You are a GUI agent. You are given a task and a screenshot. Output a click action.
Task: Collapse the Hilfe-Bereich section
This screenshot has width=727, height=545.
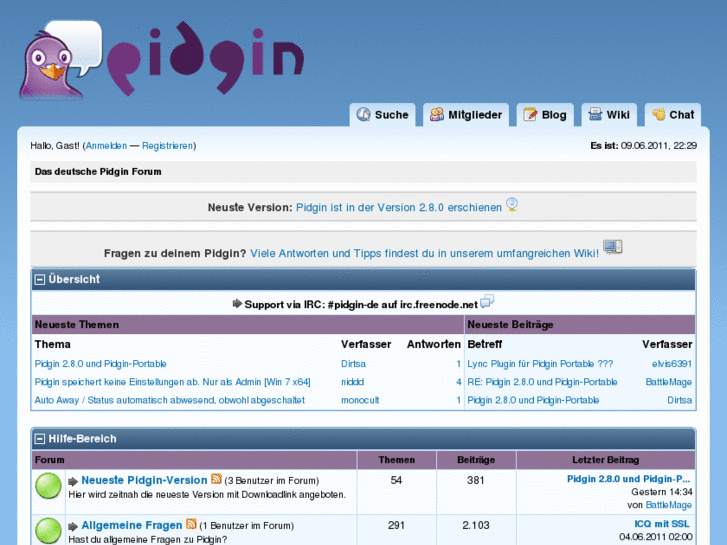click(40, 438)
